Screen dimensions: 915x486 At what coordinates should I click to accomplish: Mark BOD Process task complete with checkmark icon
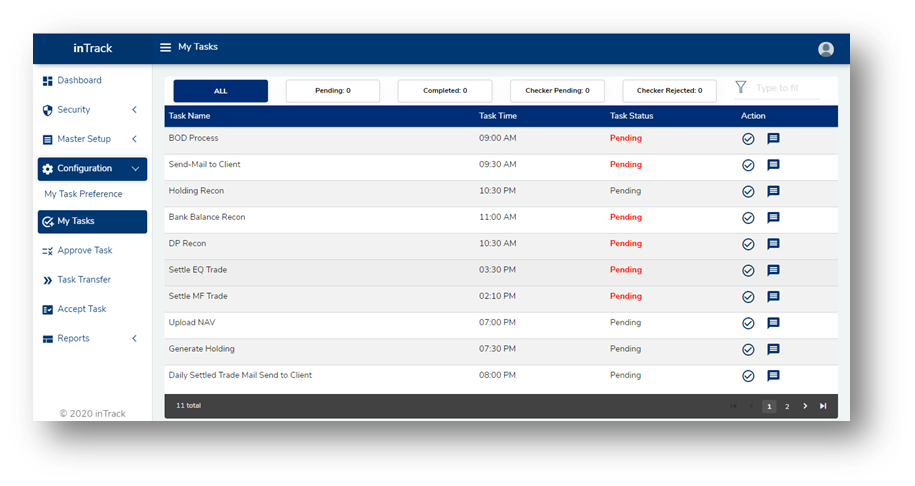click(748, 139)
